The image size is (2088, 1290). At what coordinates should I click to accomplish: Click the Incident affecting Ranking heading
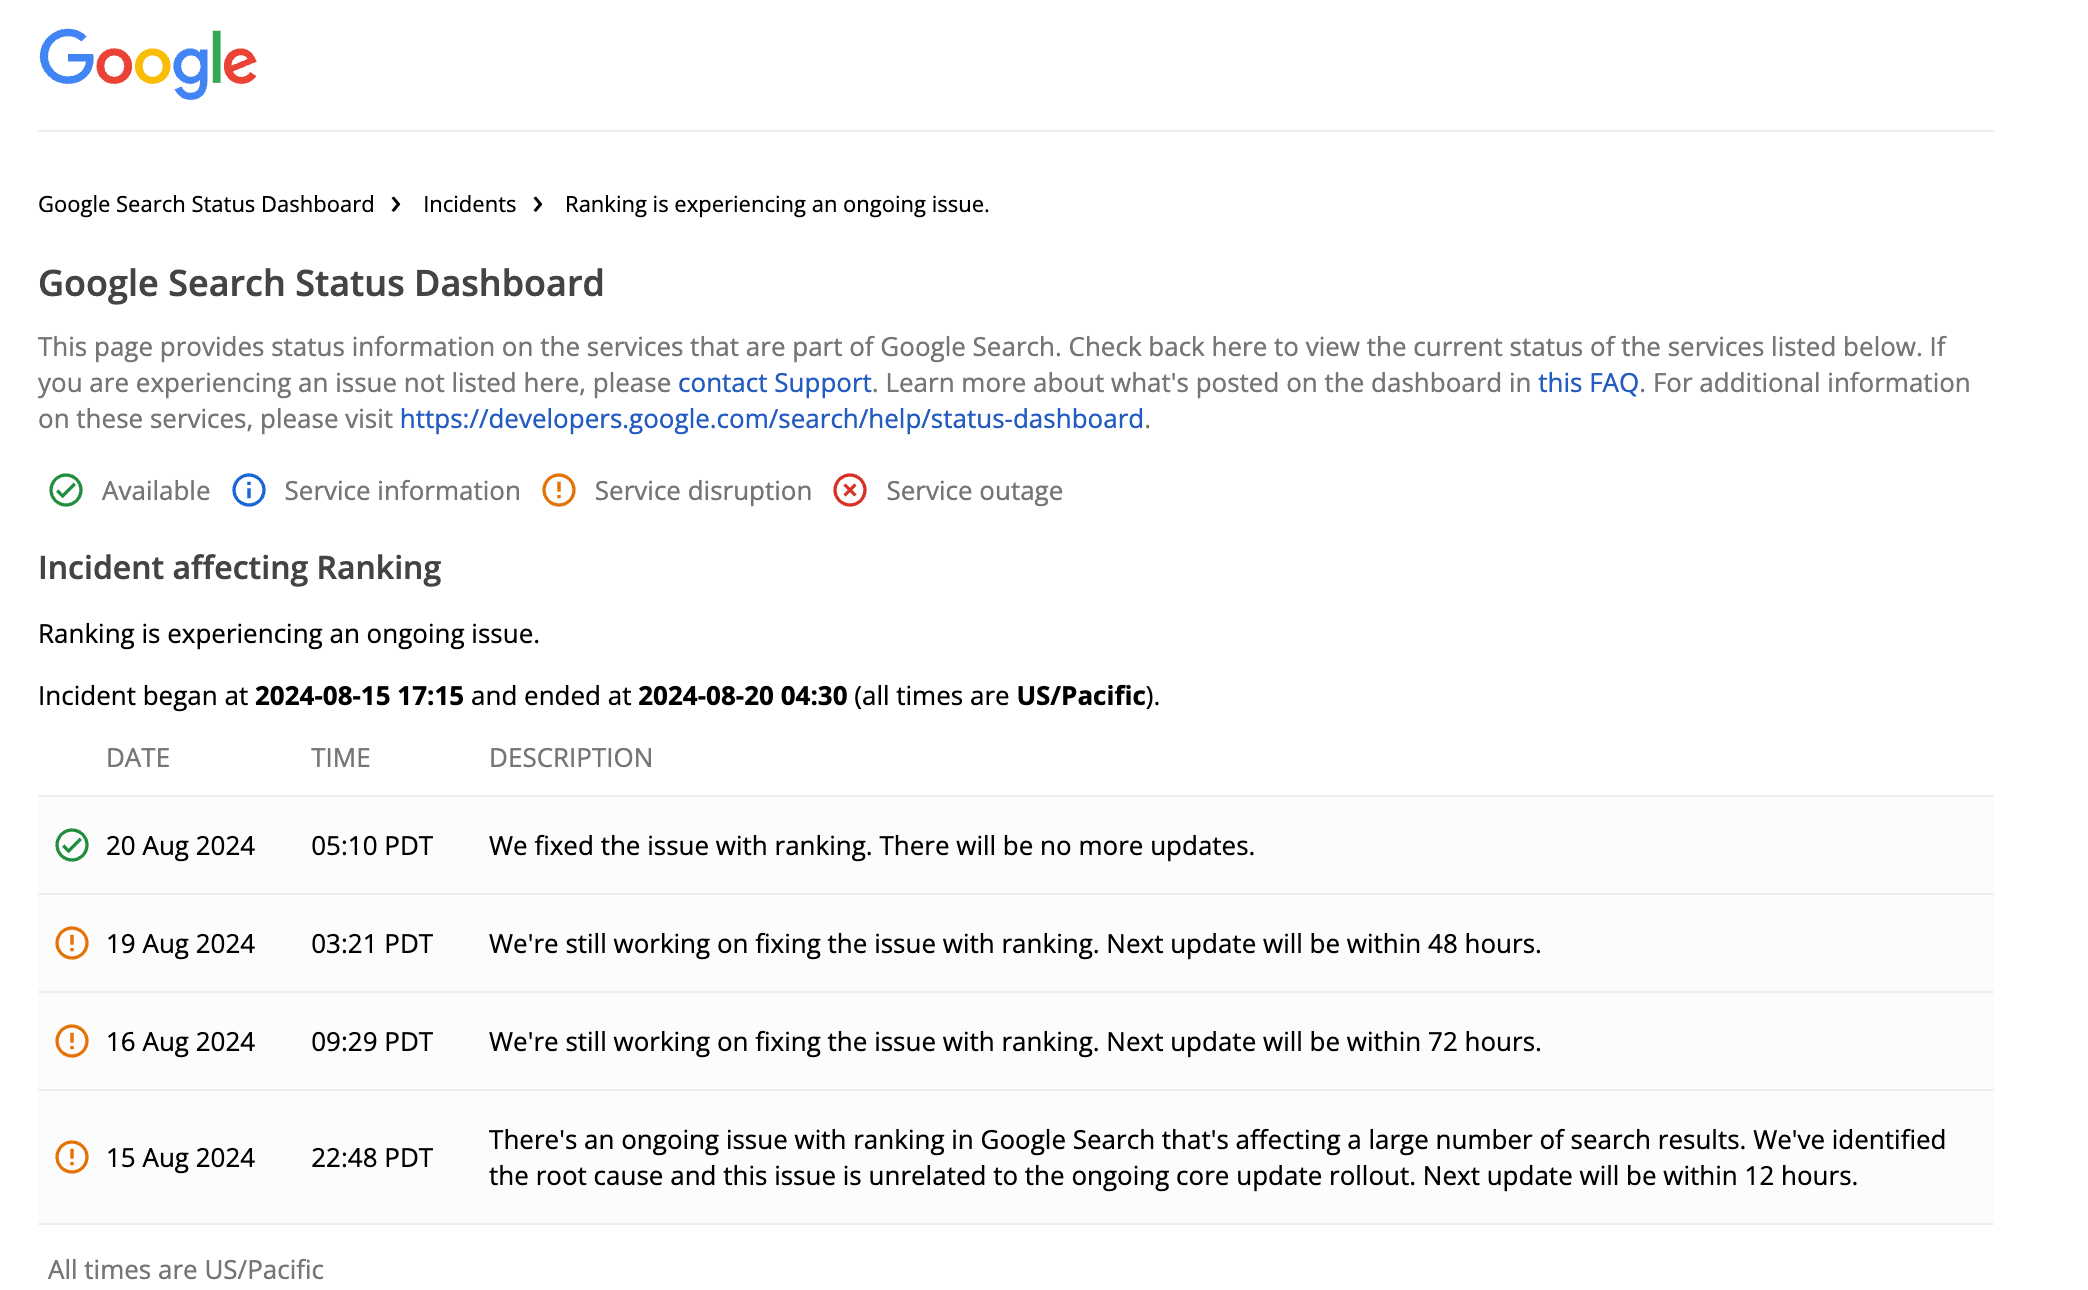(239, 566)
